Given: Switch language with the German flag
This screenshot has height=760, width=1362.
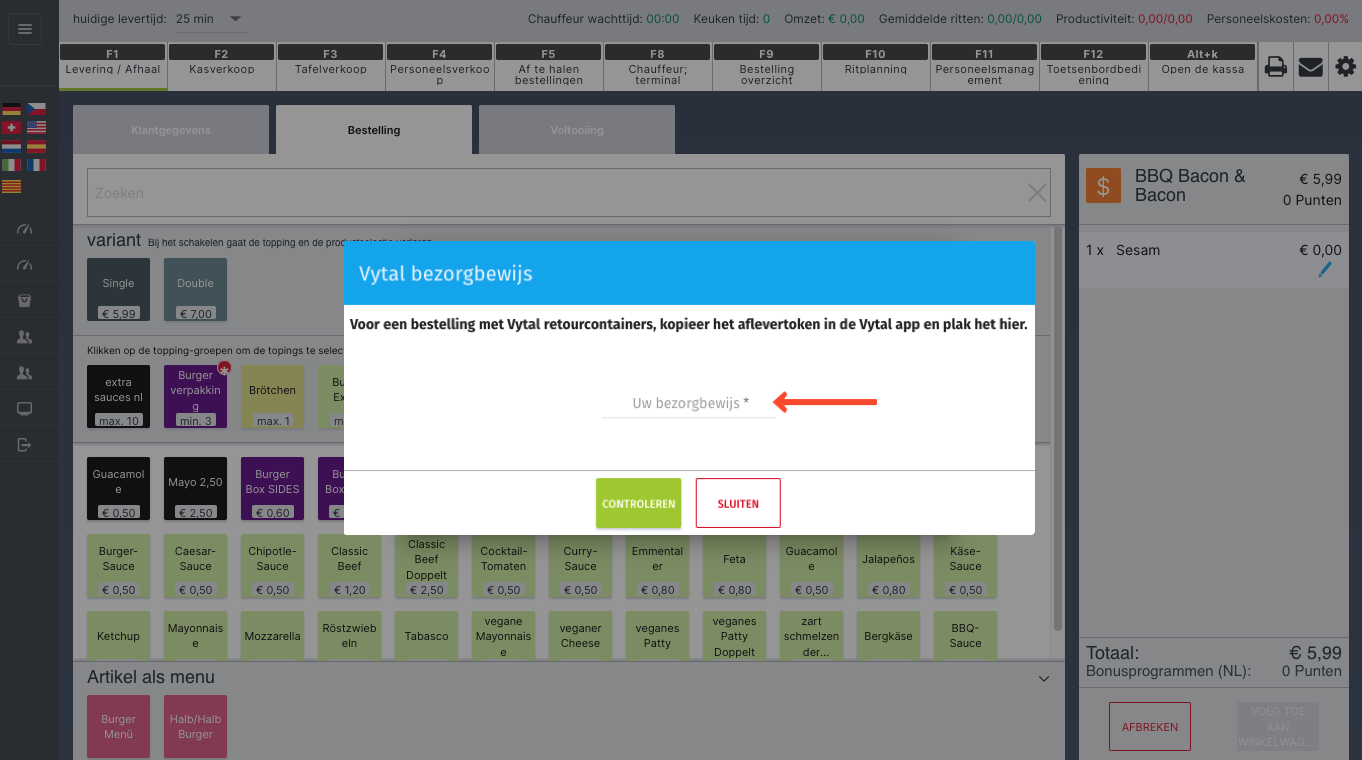Looking at the screenshot, I should 12,109.
